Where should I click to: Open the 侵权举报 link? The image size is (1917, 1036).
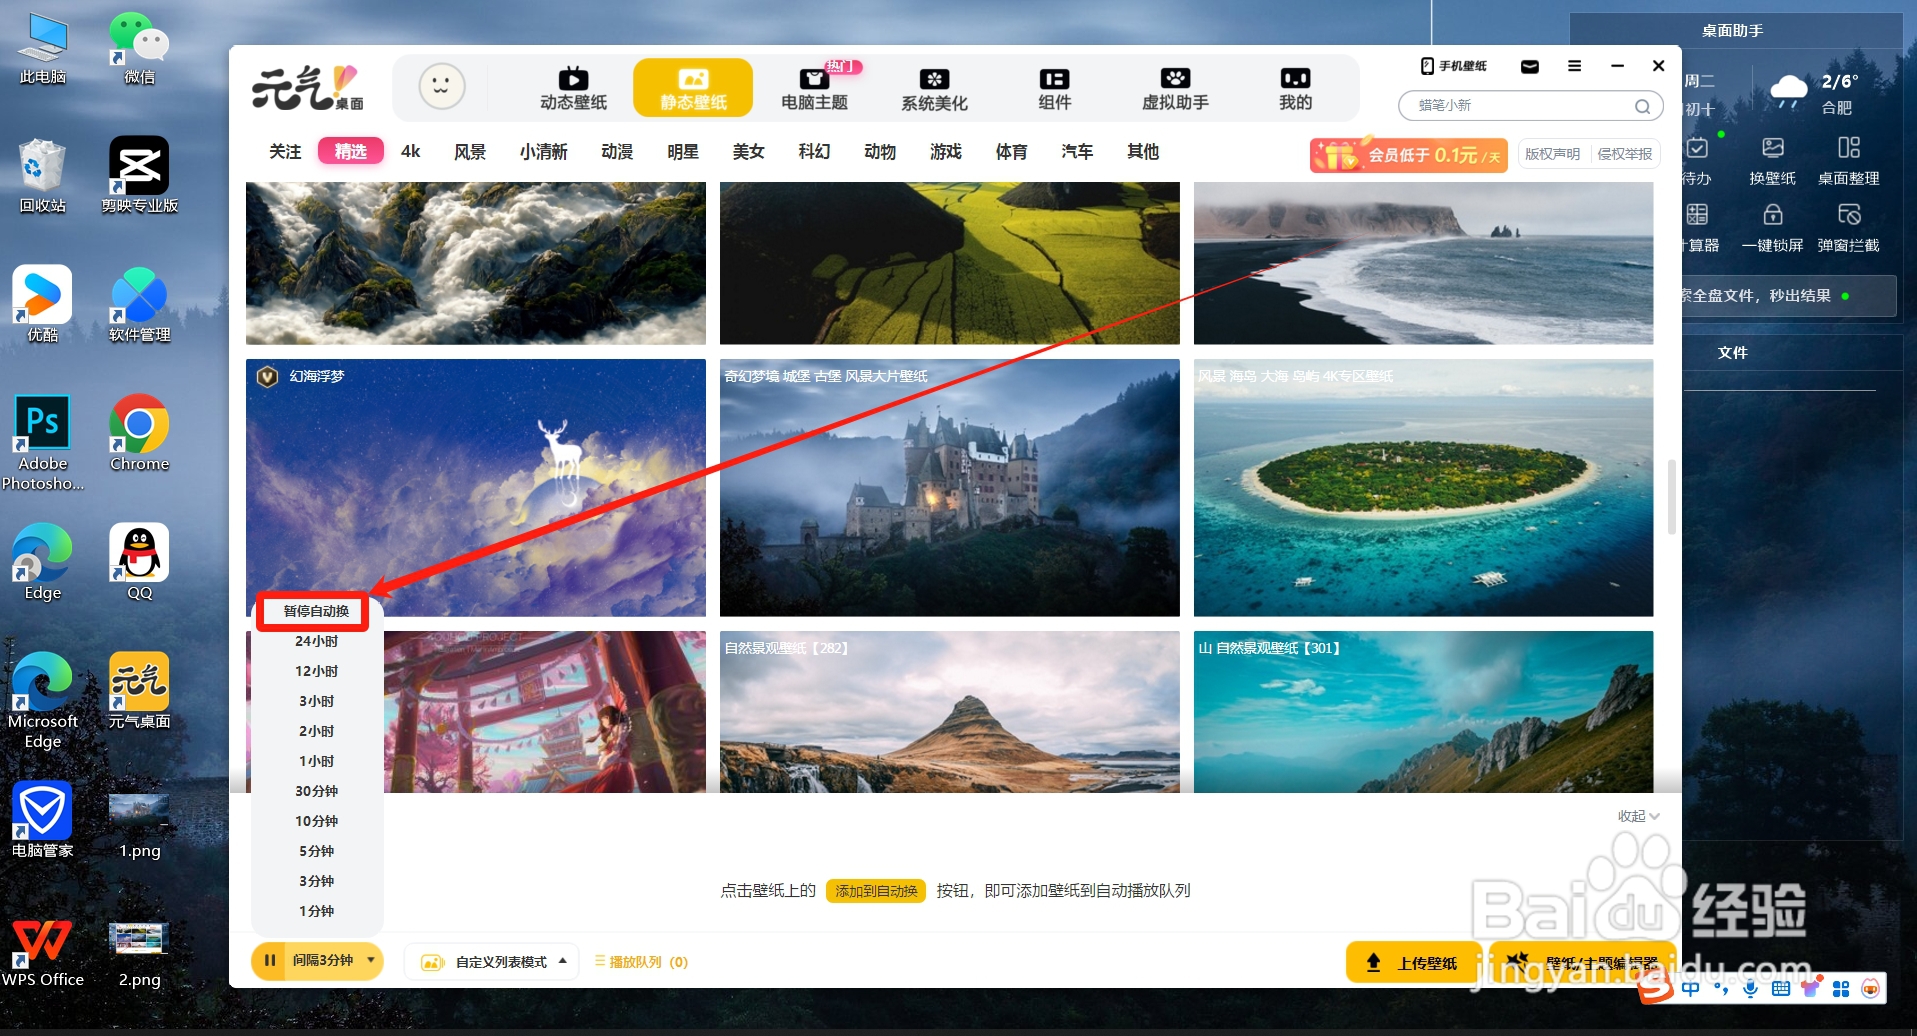[1624, 154]
